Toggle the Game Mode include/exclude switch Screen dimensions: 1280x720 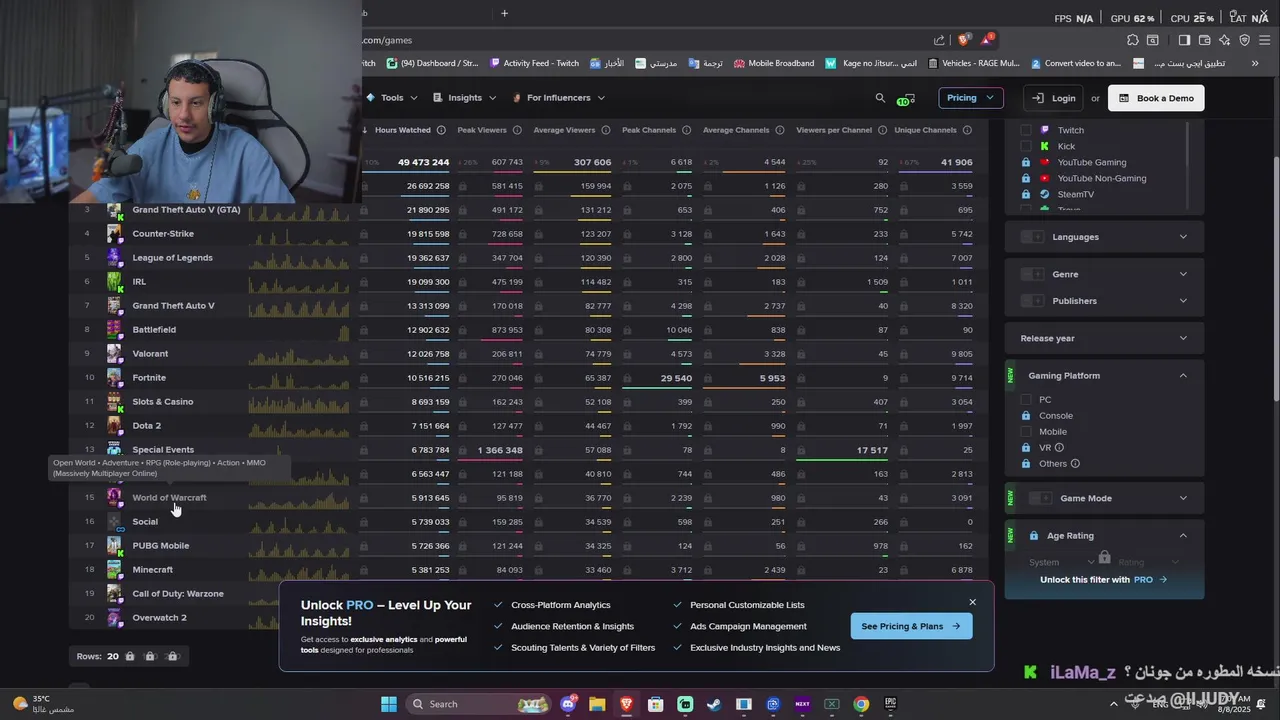tap(1041, 498)
